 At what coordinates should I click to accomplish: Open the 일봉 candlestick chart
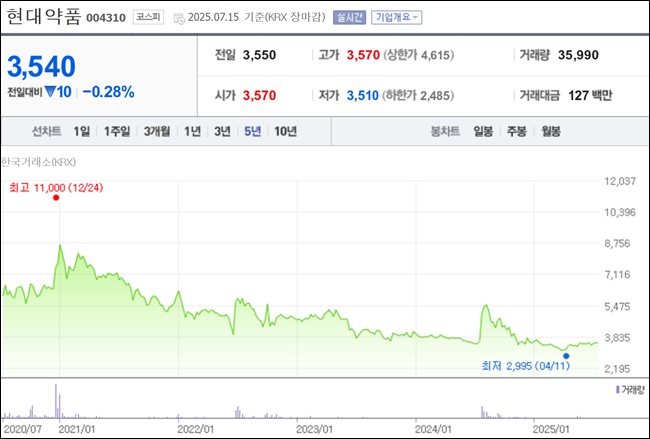click(483, 131)
